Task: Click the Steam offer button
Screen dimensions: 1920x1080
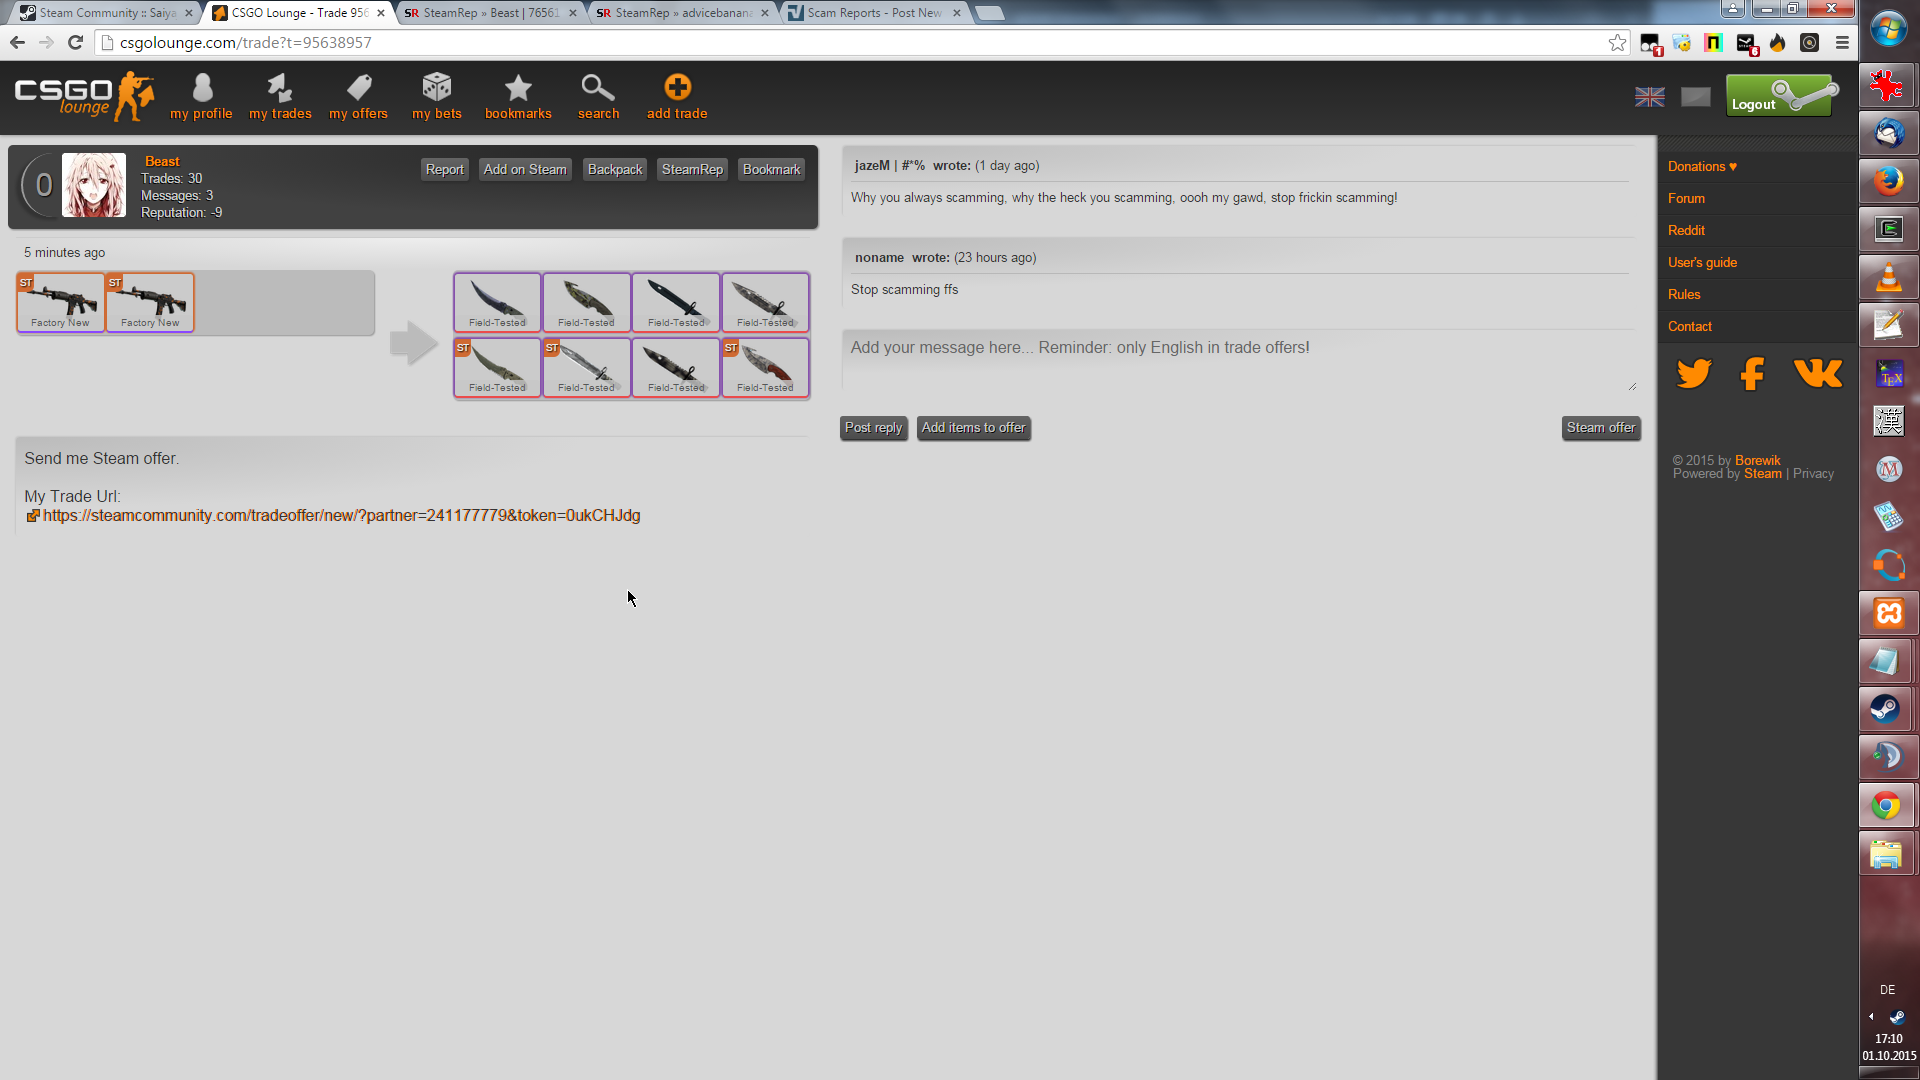Action: click(1600, 428)
